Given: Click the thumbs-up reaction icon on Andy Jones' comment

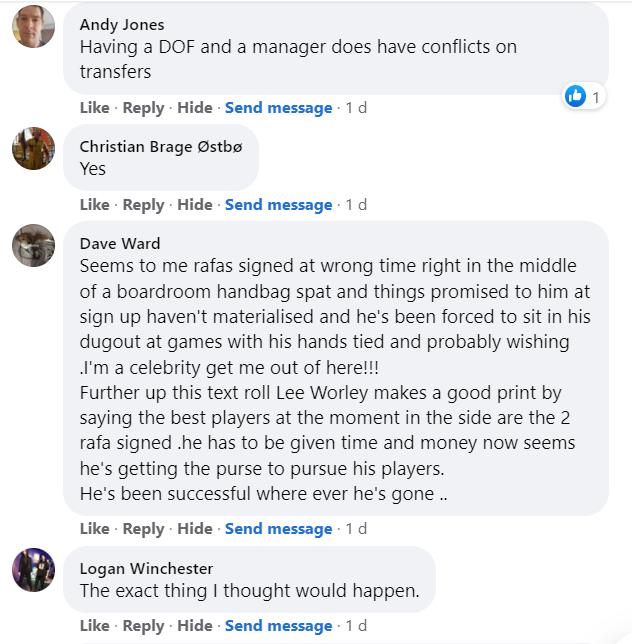Looking at the screenshot, I should point(575,97).
